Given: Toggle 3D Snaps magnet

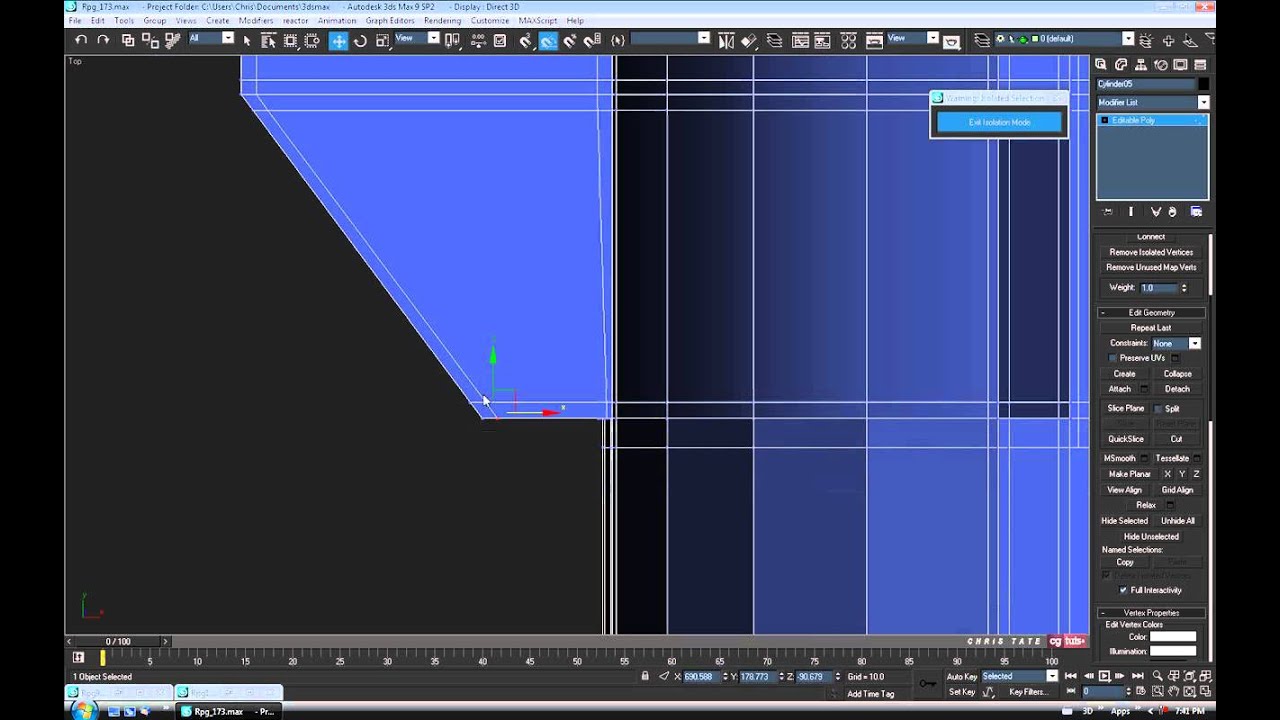Looking at the screenshot, I should coord(526,40).
